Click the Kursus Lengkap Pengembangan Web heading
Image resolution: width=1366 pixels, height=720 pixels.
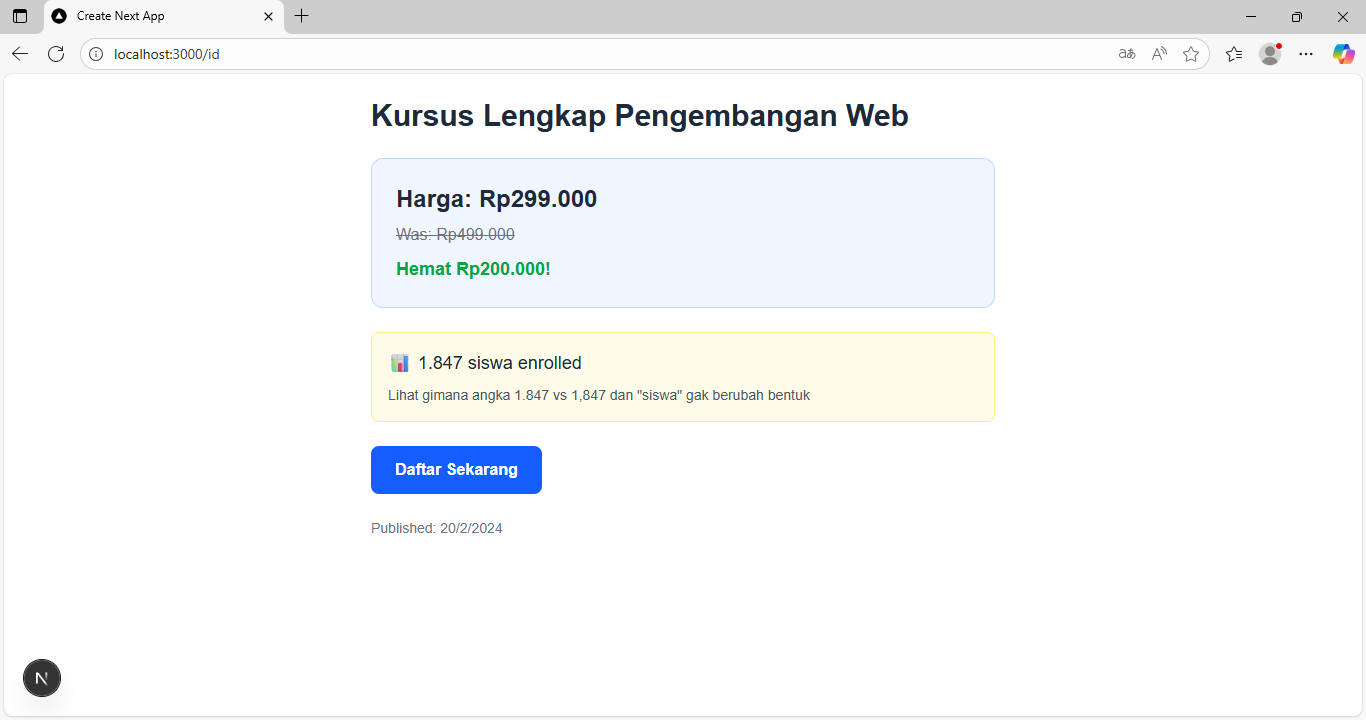639,116
